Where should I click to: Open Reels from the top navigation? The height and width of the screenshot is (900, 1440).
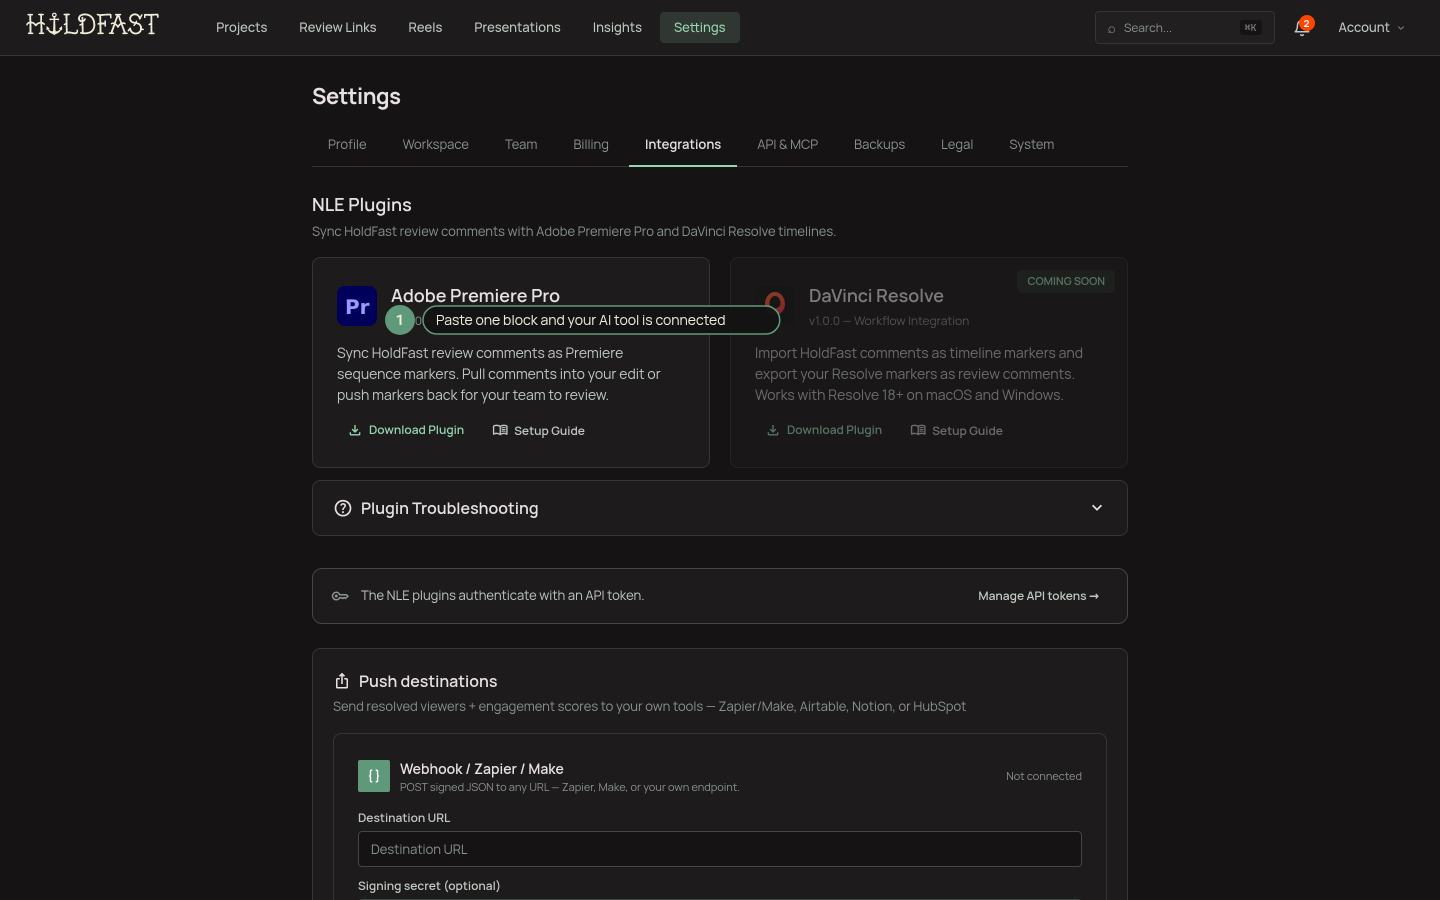coord(425,27)
